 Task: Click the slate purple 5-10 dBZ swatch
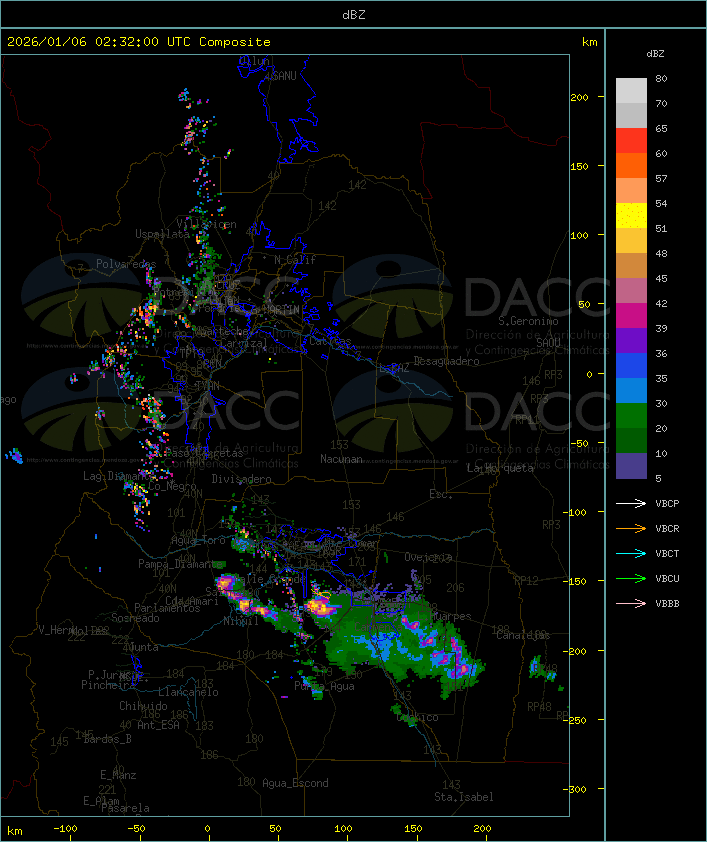point(631,466)
